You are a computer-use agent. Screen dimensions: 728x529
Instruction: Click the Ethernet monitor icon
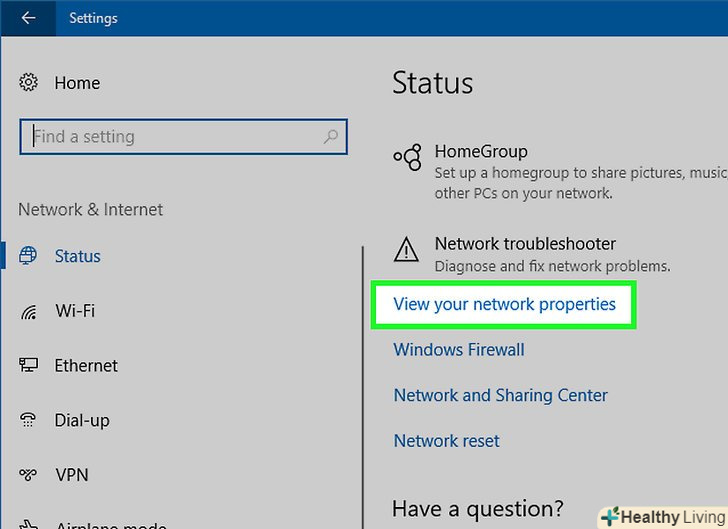(x=29, y=366)
